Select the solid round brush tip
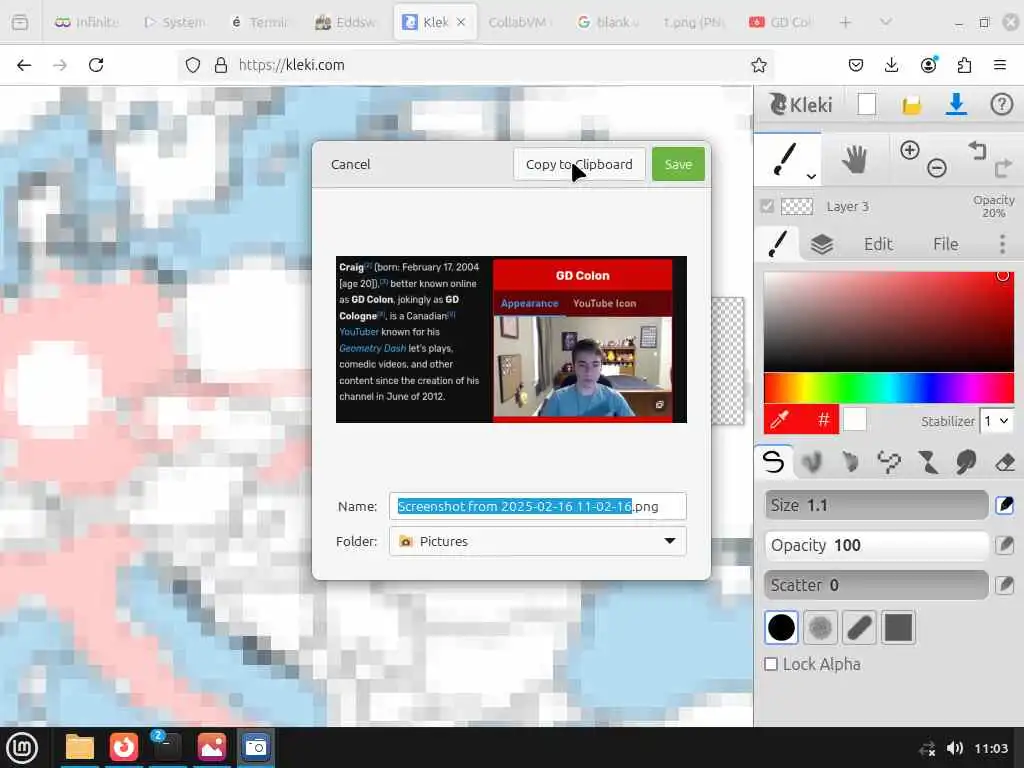The width and height of the screenshot is (1024, 768). [781, 628]
